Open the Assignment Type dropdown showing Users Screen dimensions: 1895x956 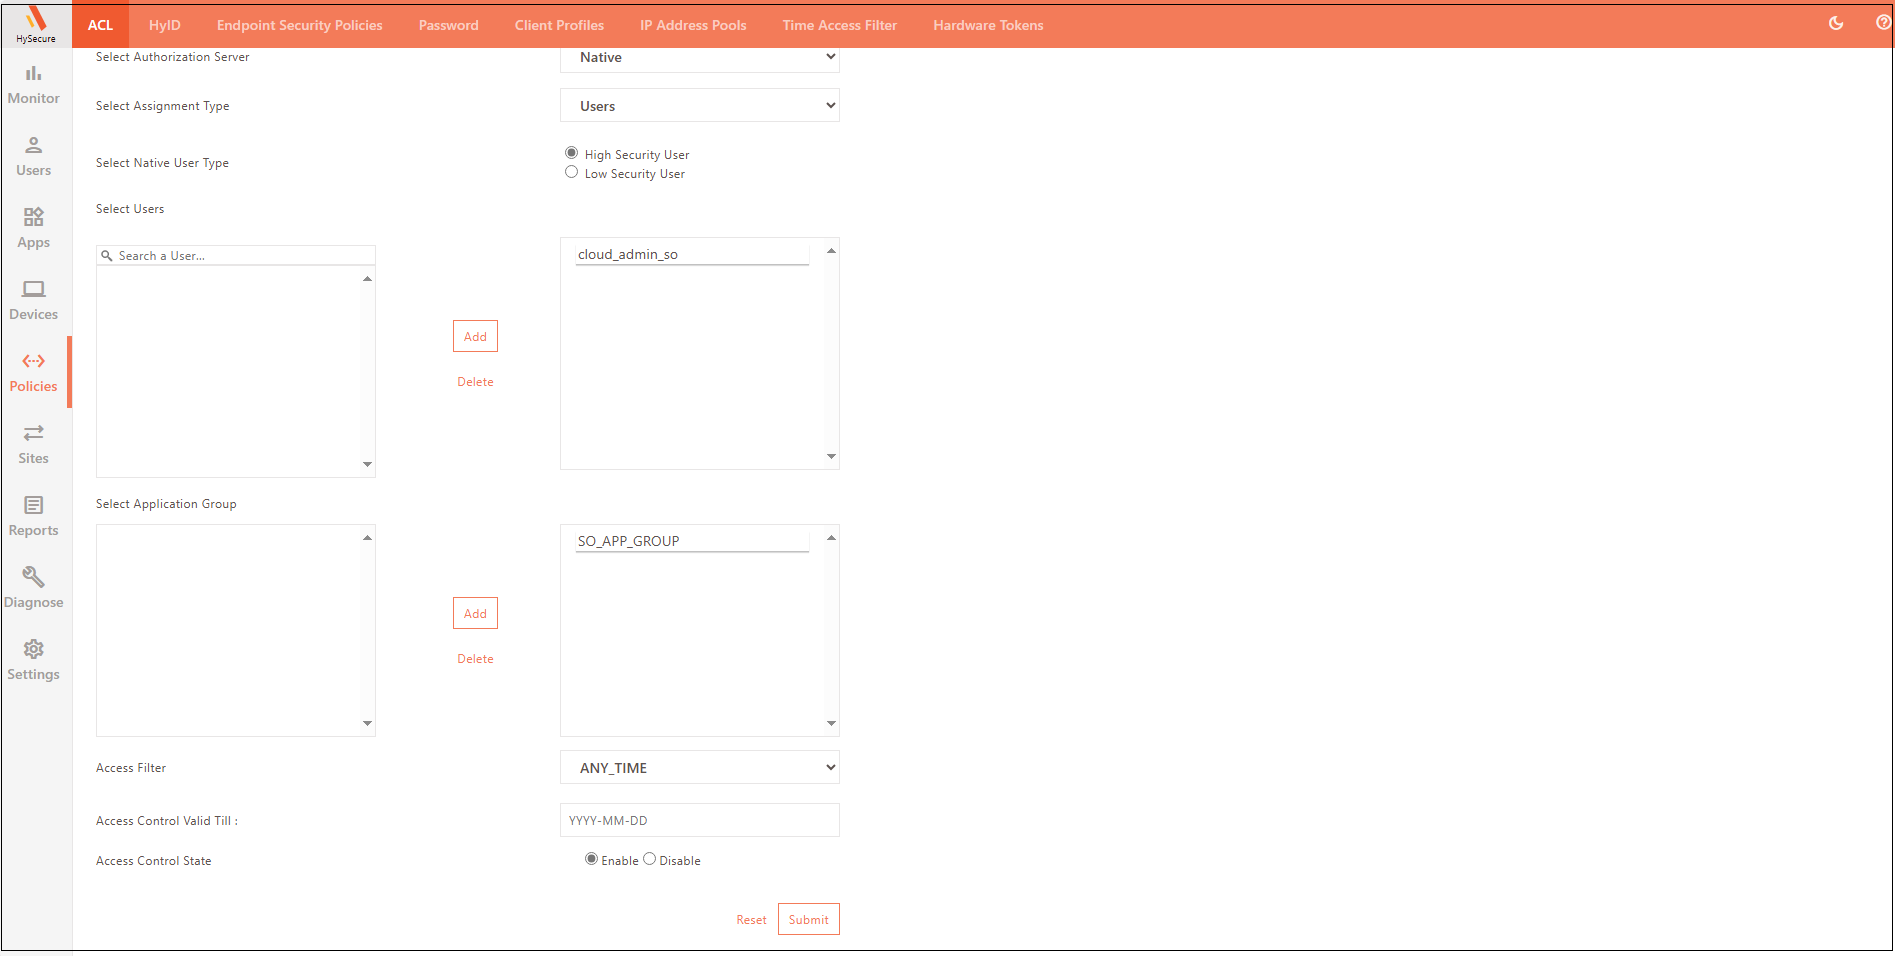pyautogui.click(x=699, y=106)
